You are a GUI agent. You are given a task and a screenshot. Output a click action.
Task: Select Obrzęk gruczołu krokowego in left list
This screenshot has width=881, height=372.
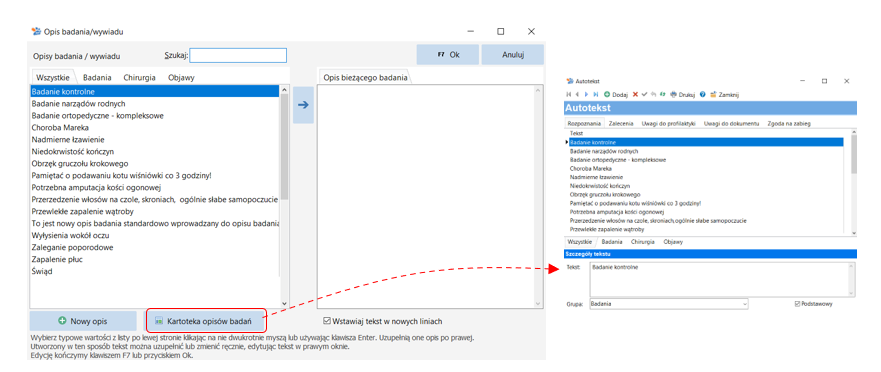pos(155,164)
